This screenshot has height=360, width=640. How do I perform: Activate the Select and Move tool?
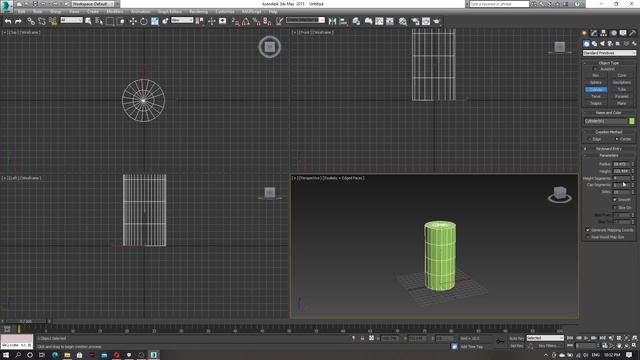133,21
